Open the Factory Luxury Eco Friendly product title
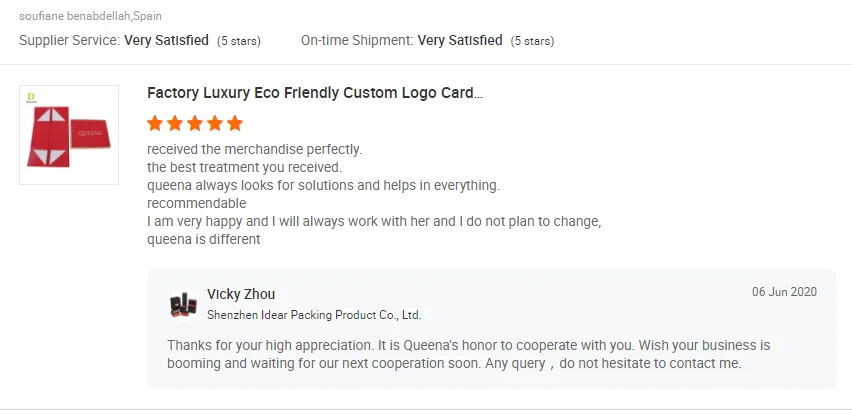 pyautogui.click(x=315, y=93)
